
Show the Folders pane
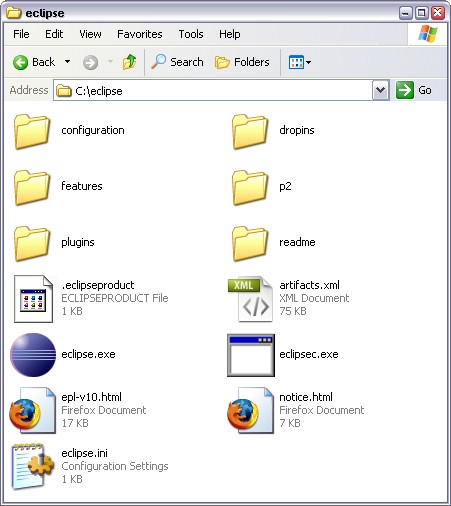pos(242,62)
